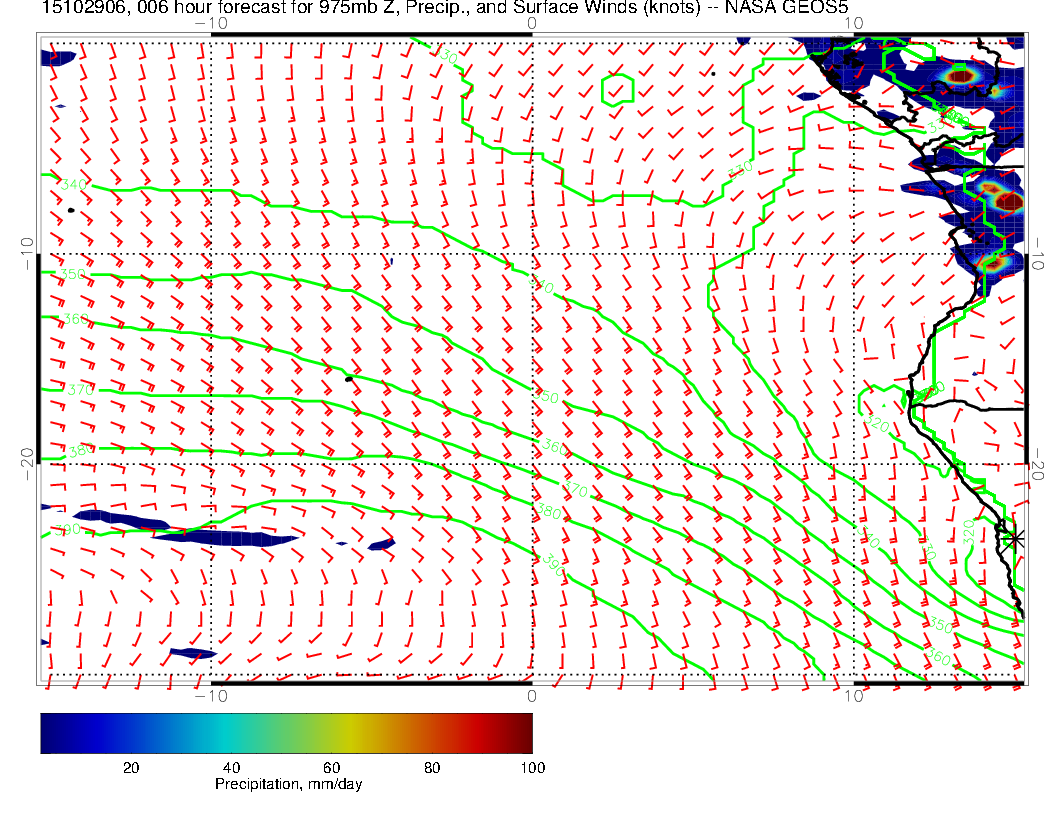Click the -20 latitude label on the left axis

point(27,456)
